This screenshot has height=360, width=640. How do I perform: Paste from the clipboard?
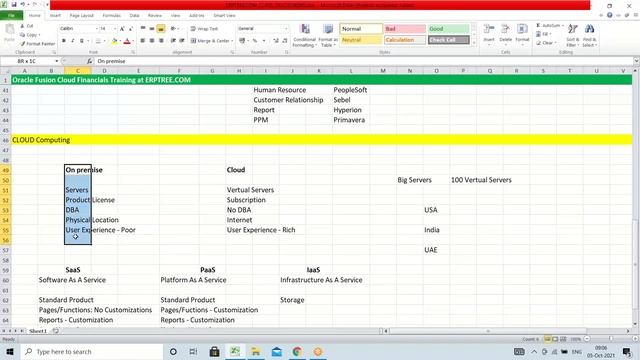[9, 33]
